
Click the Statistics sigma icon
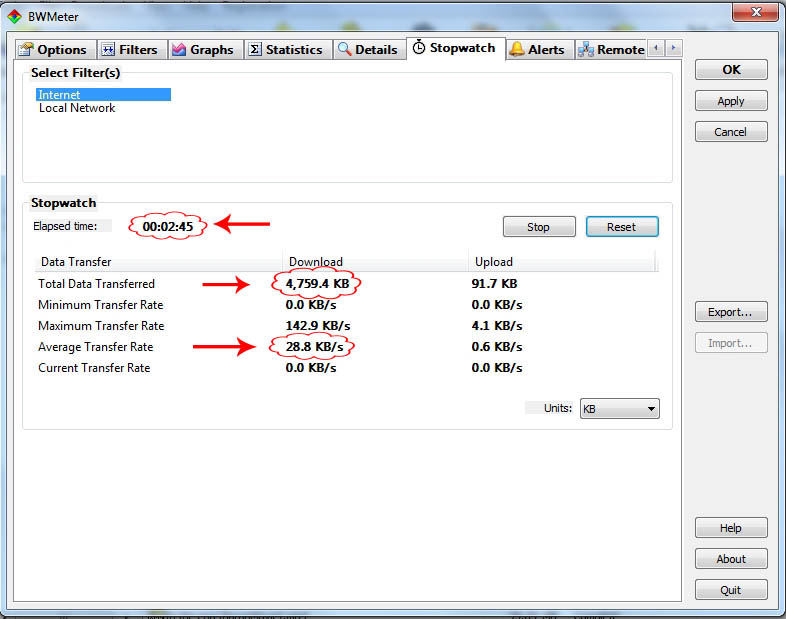[255, 49]
